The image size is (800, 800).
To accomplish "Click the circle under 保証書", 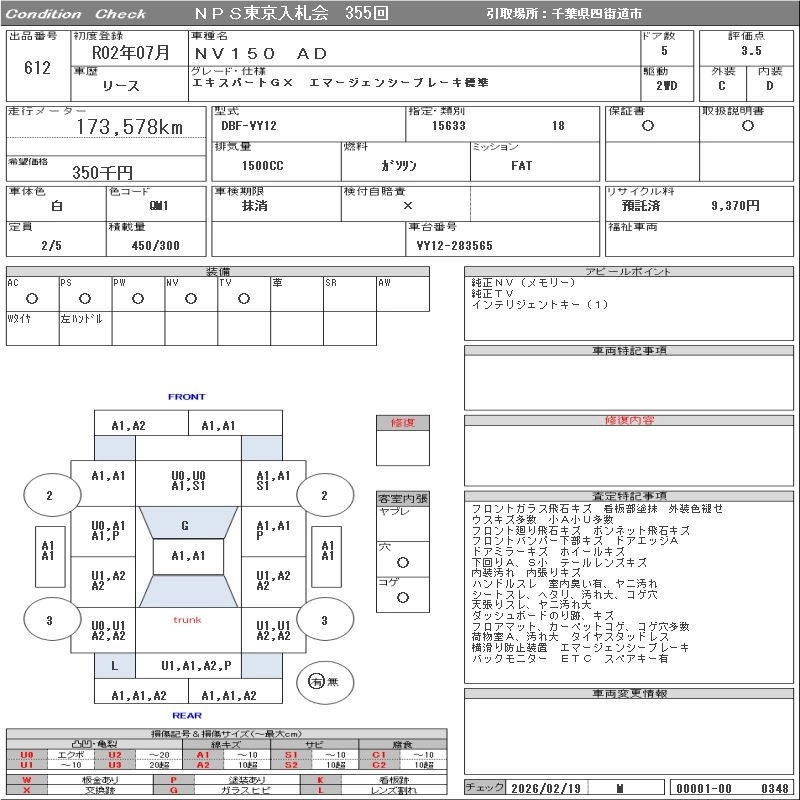I will point(647,126).
